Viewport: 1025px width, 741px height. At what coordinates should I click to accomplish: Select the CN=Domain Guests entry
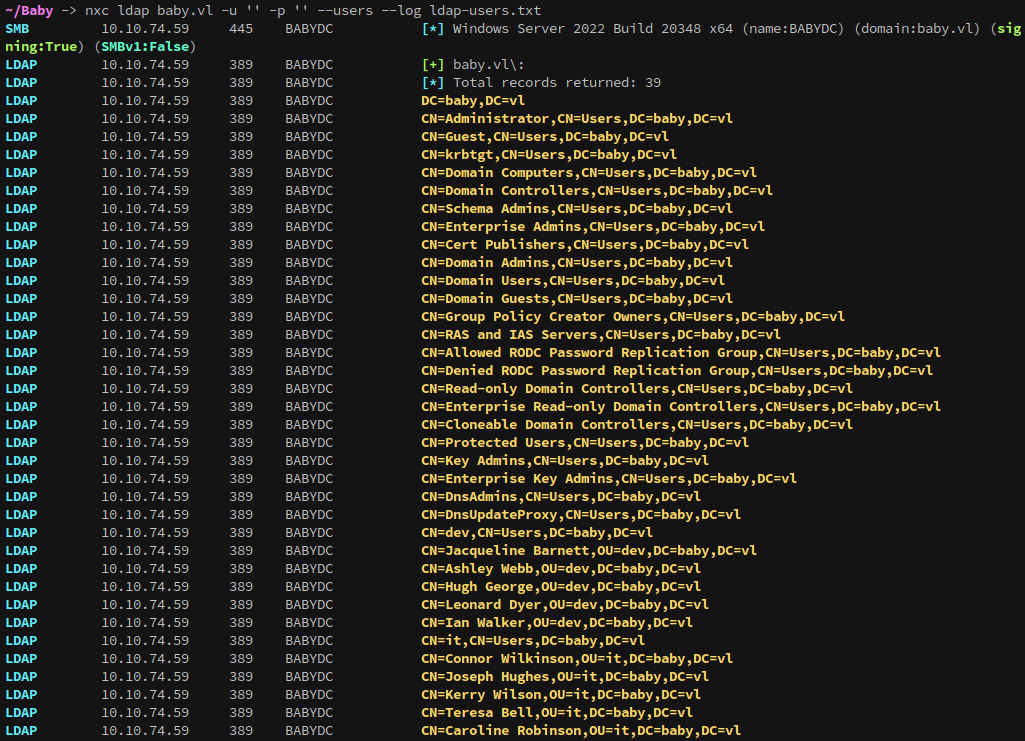pyautogui.click(x=577, y=299)
